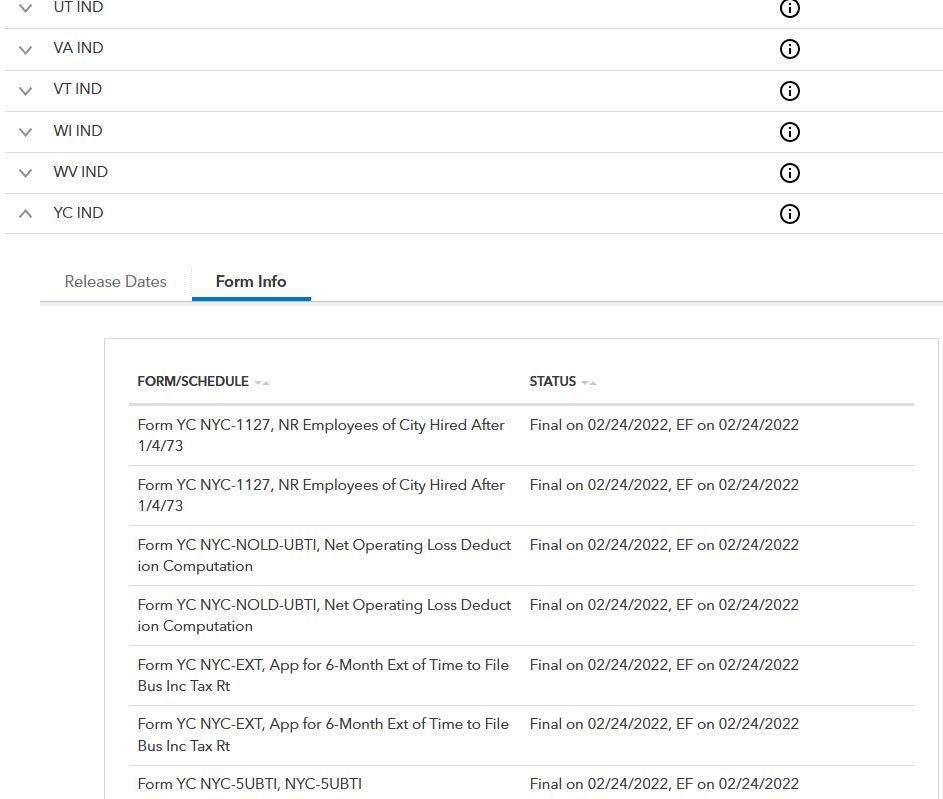943x799 pixels.
Task: Sort by the FORM/SCHEDULE column arrows
Action: click(x=262, y=382)
